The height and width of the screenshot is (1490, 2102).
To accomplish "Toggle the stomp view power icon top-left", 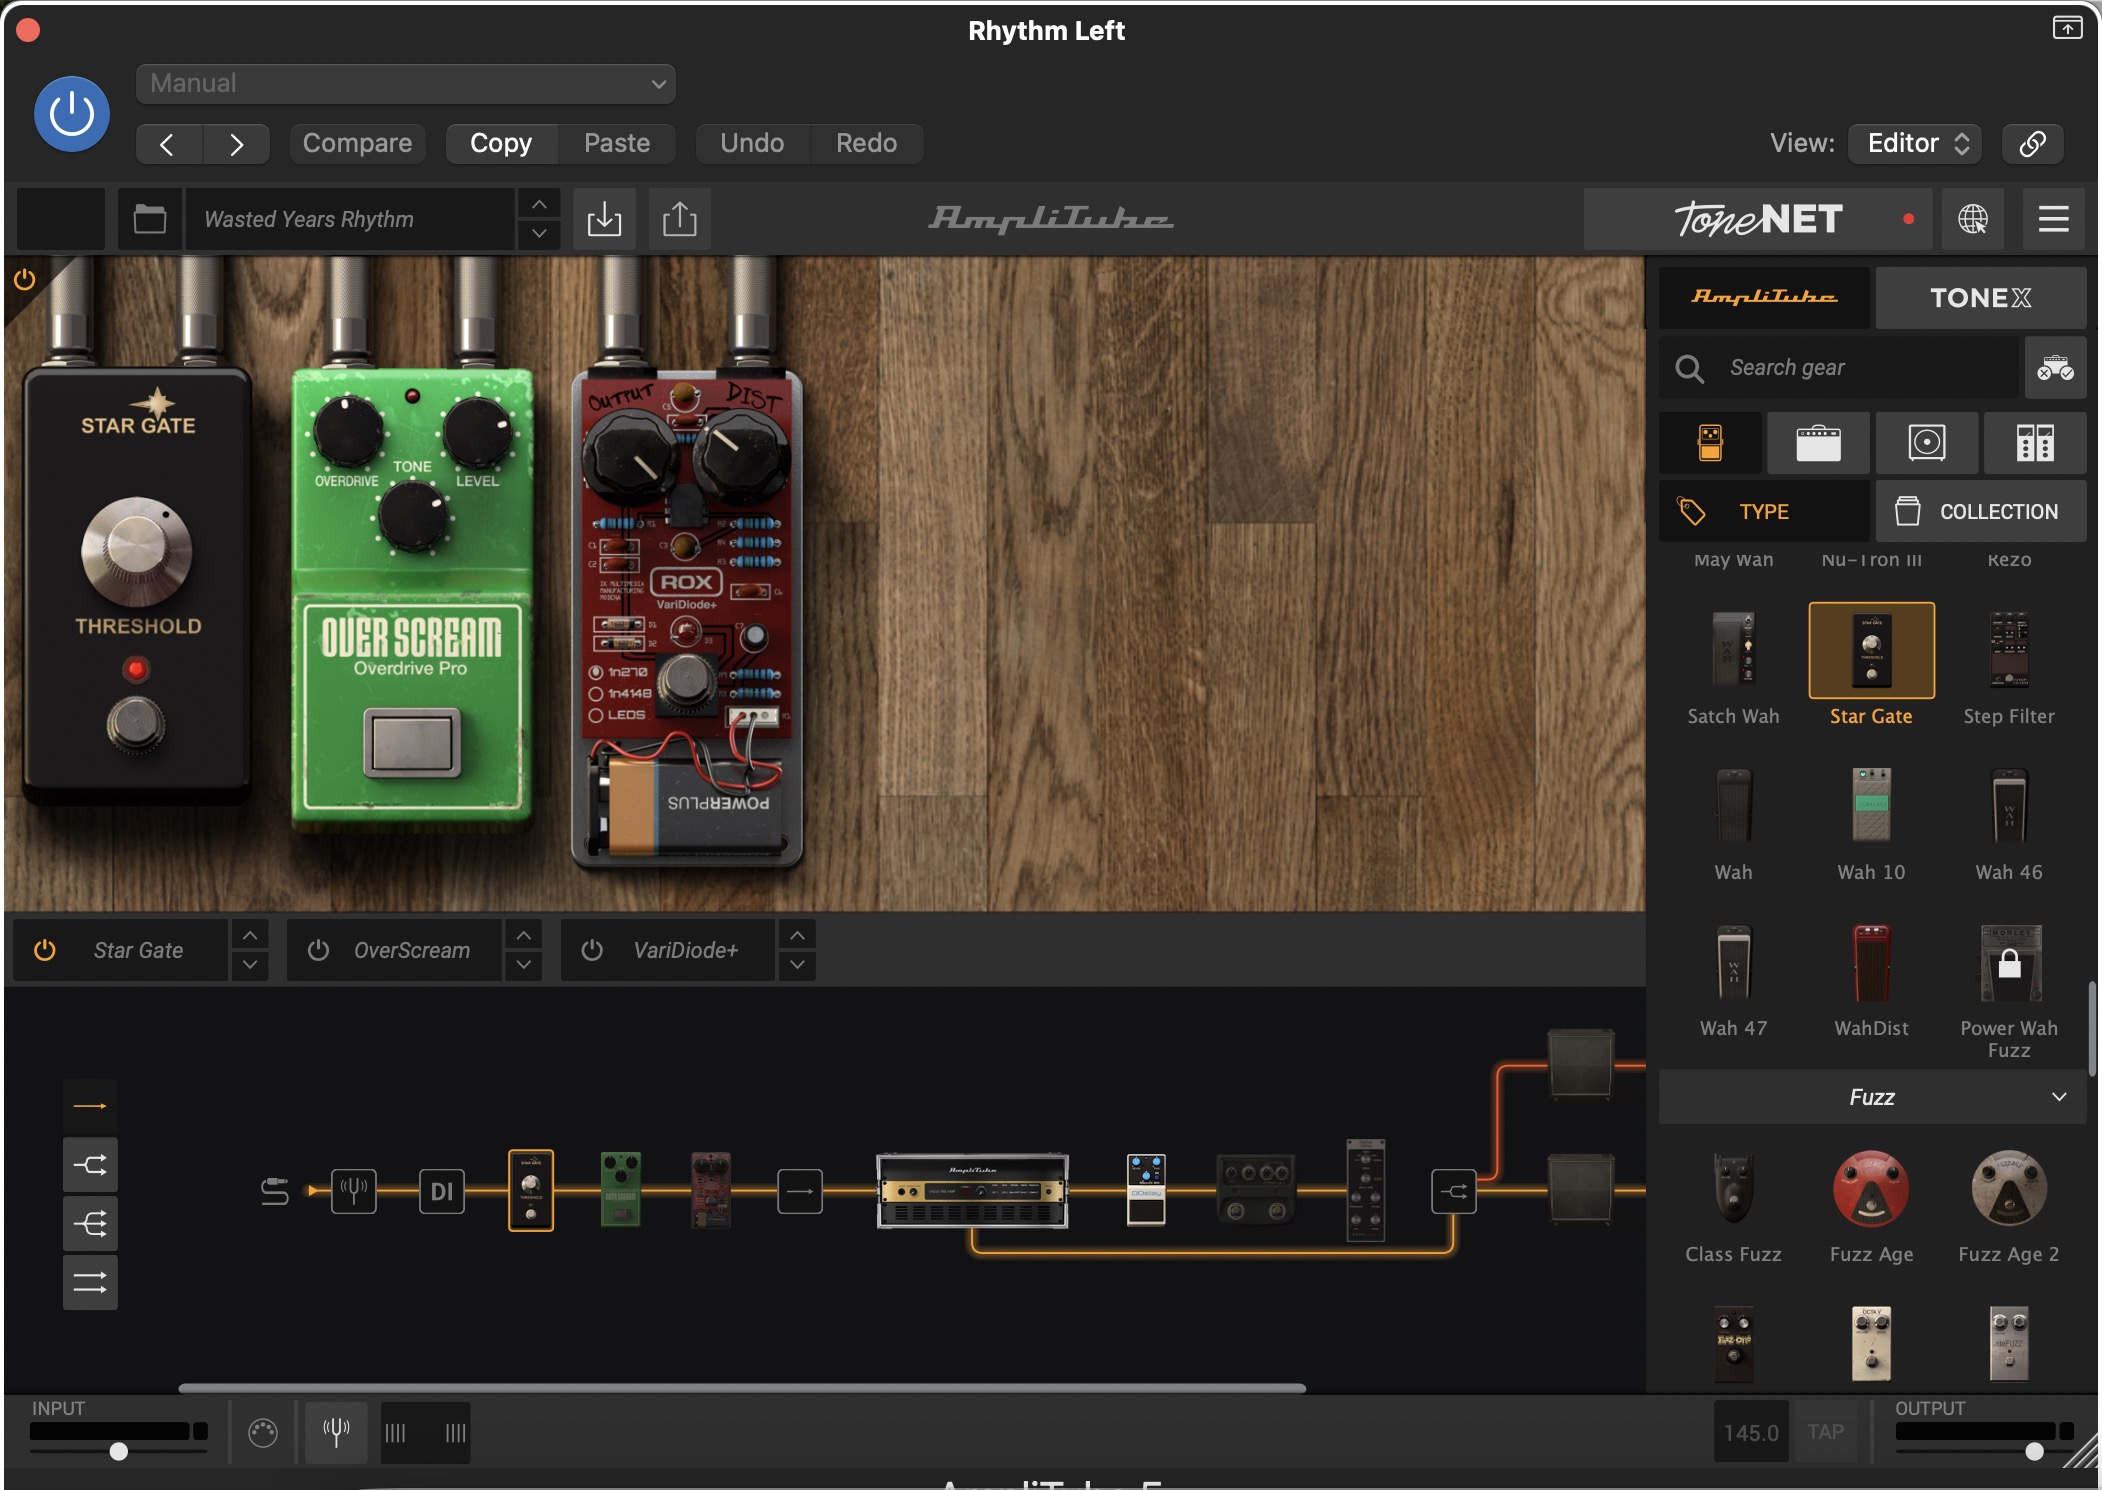I will (25, 280).
